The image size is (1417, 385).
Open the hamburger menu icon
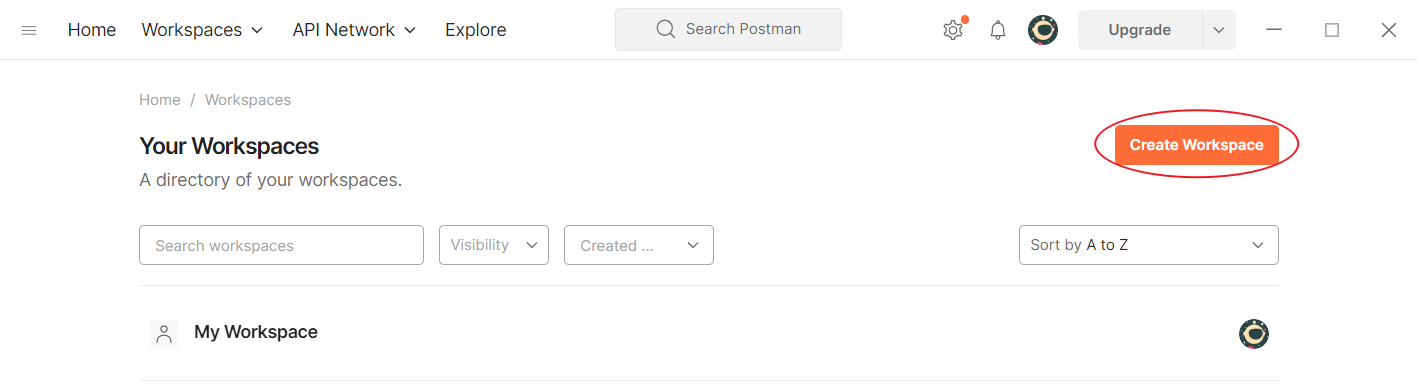point(29,30)
